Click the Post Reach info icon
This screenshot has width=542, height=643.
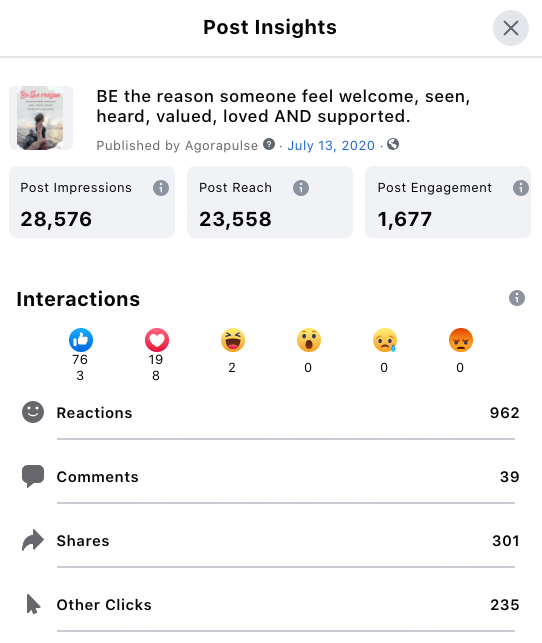coord(301,188)
